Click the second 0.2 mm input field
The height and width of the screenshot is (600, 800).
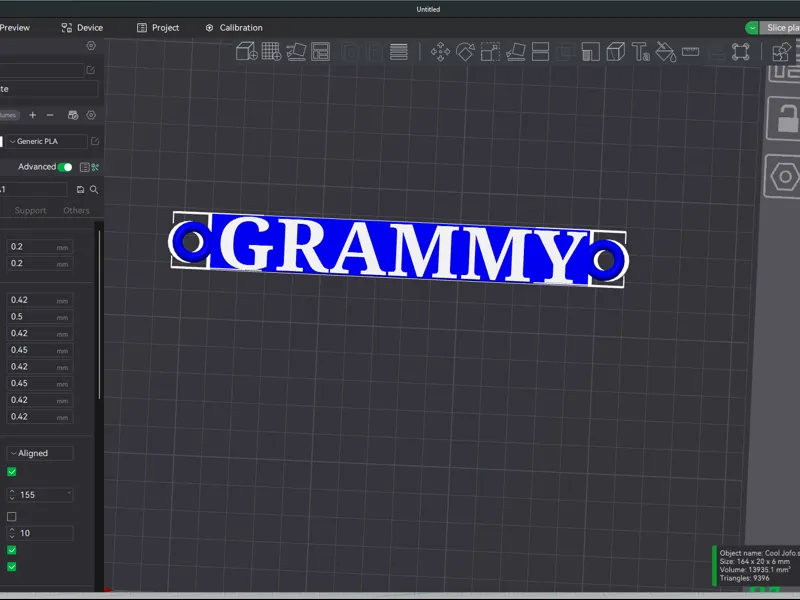click(x=40, y=264)
